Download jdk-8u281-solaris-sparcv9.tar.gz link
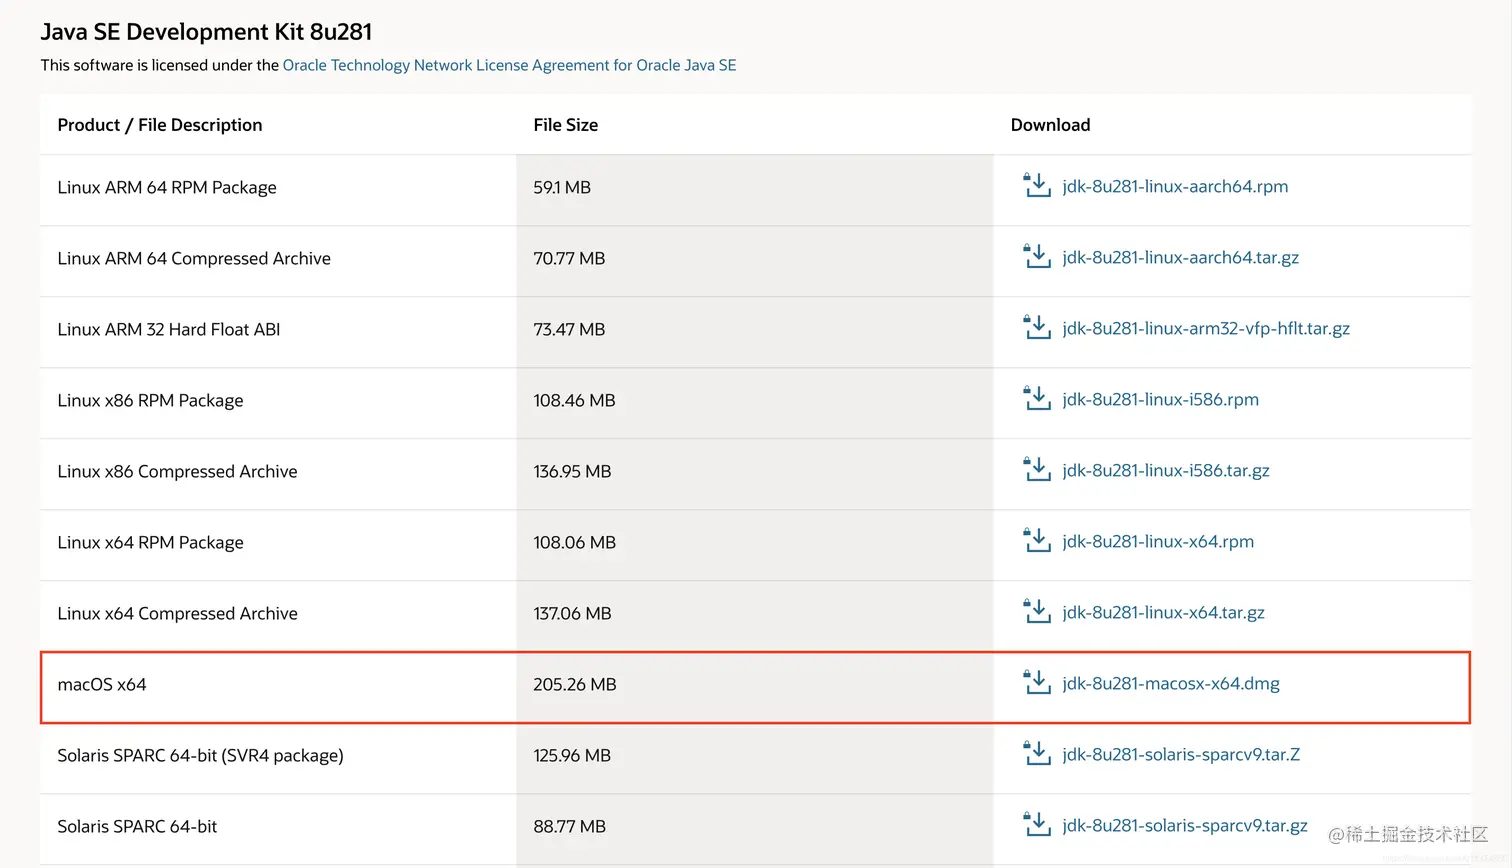The width and height of the screenshot is (1512, 868). point(1185,825)
